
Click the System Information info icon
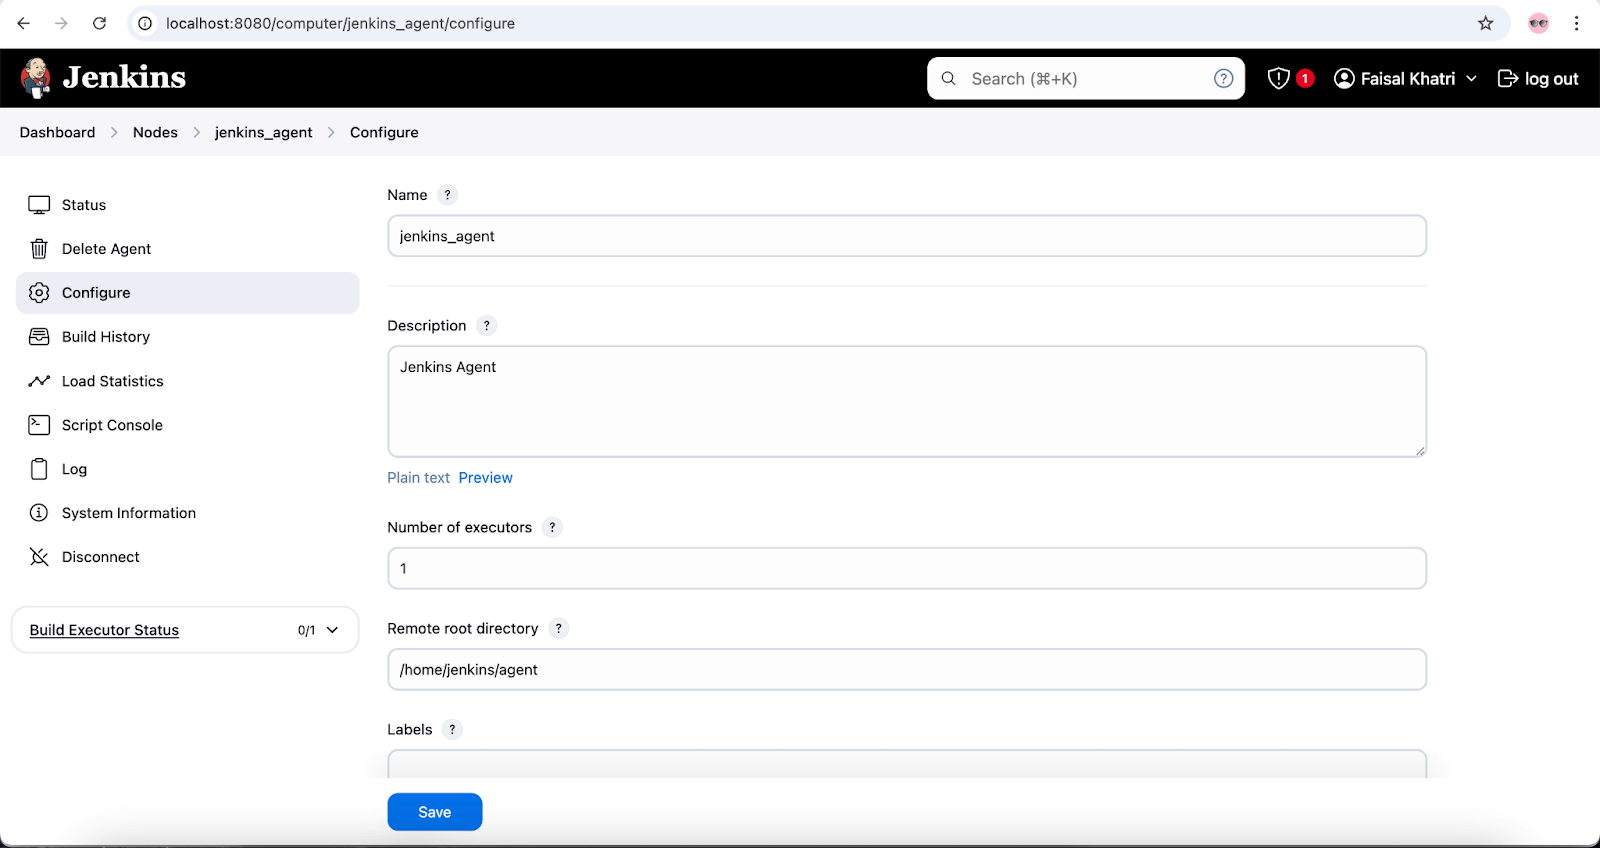pos(39,513)
